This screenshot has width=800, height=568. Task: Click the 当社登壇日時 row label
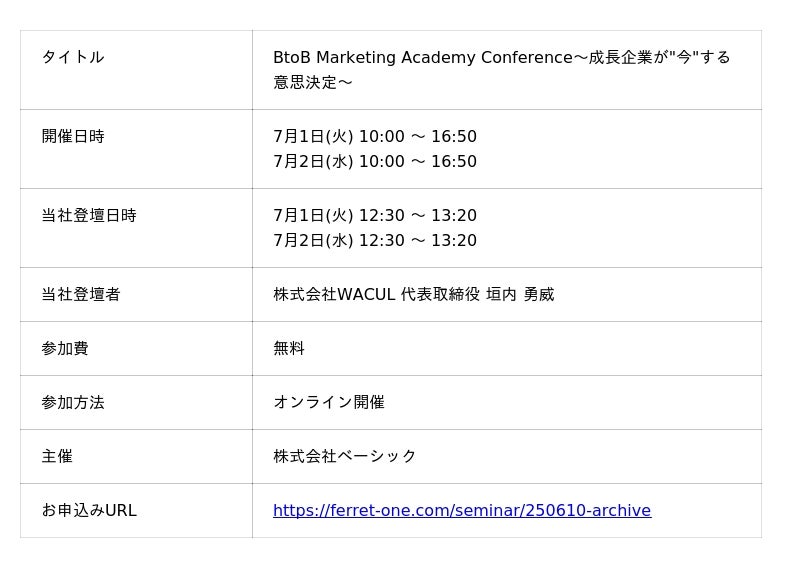pyautogui.click(x=89, y=216)
